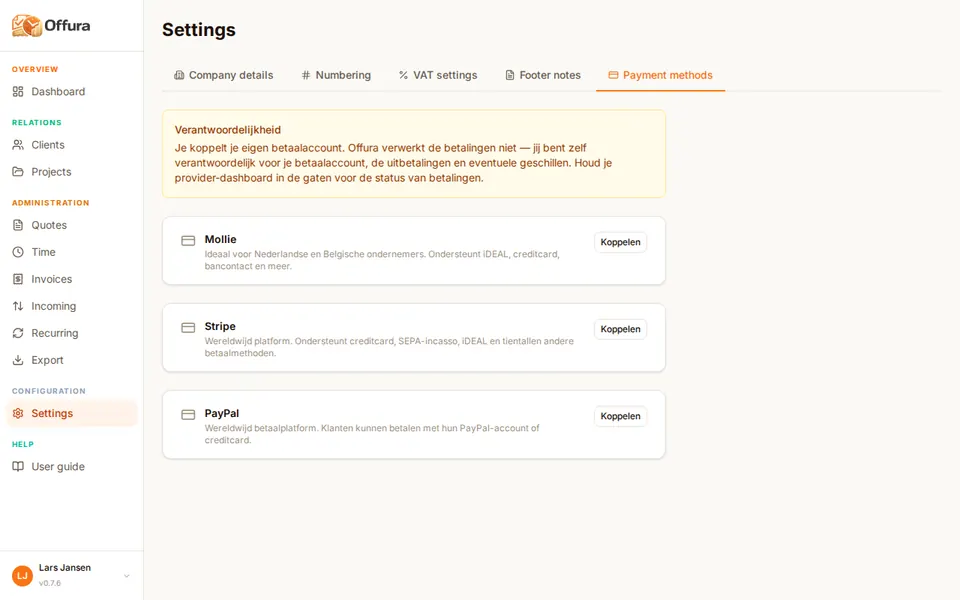
Task: Click Koppelen button for Mollie
Action: [x=620, y=242]
